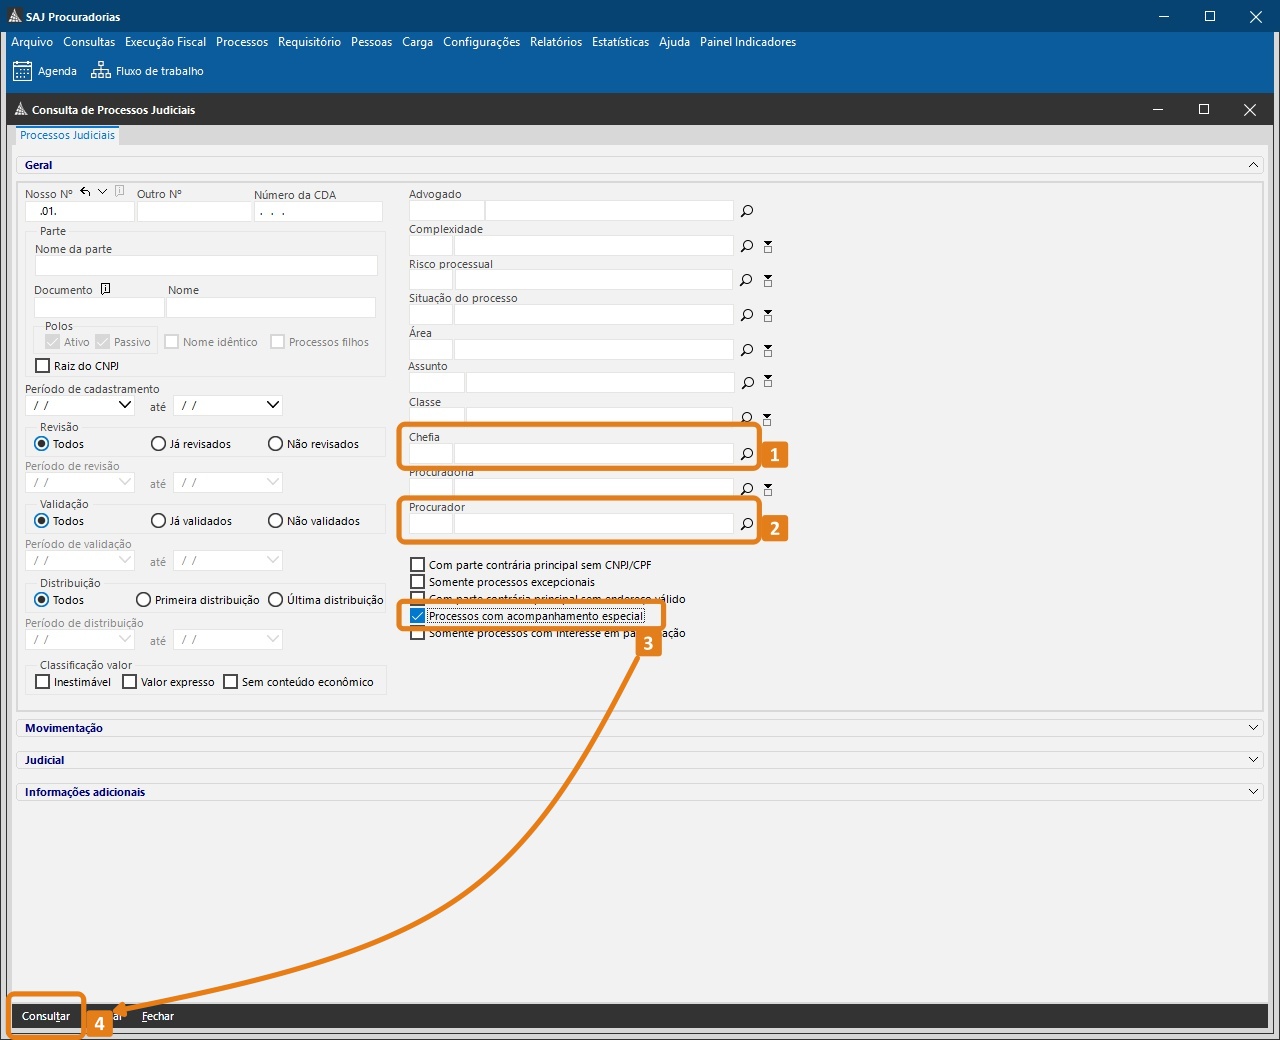1280x1040 pixels.
Task: Open multi-select list icon for Complexidade
Action: pyautogui.click(x=768, y=246)
